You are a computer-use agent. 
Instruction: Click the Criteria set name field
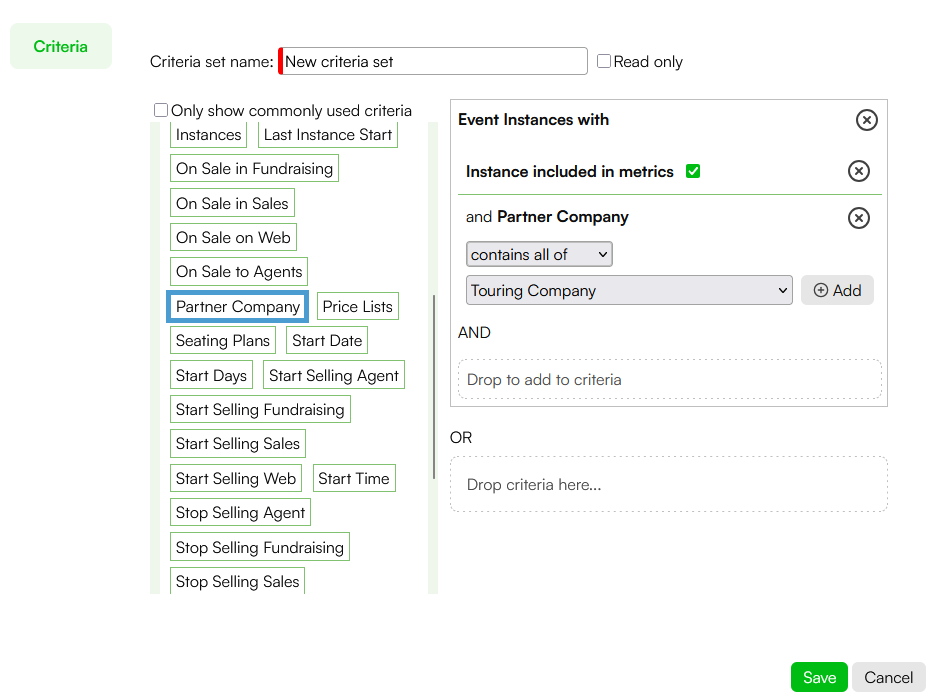click(433, 61)
